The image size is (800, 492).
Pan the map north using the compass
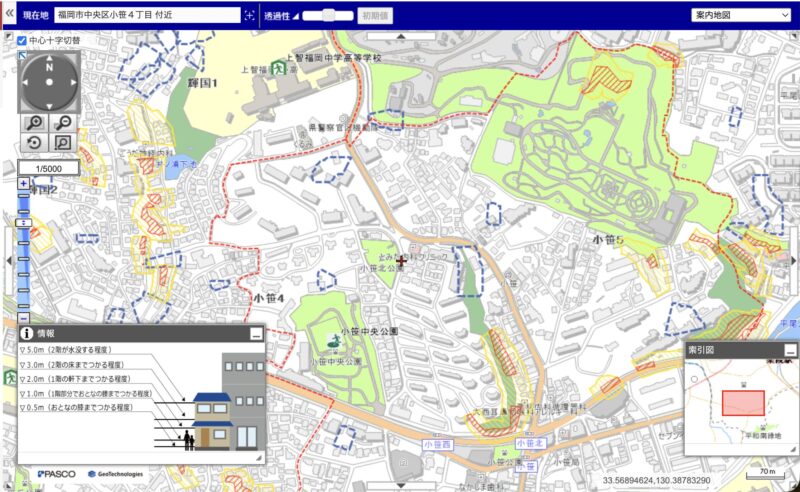pos(48,60)
